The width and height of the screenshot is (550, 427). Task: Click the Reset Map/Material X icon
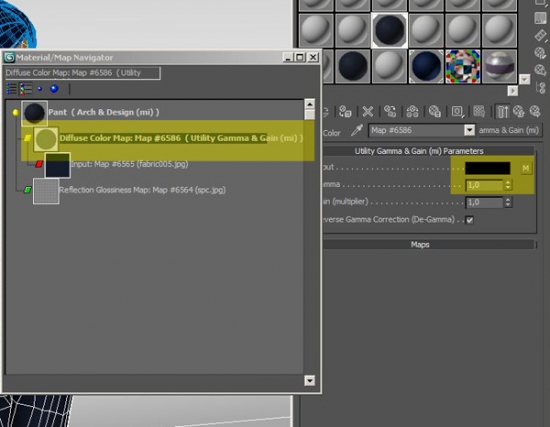(x=368, y=112)
